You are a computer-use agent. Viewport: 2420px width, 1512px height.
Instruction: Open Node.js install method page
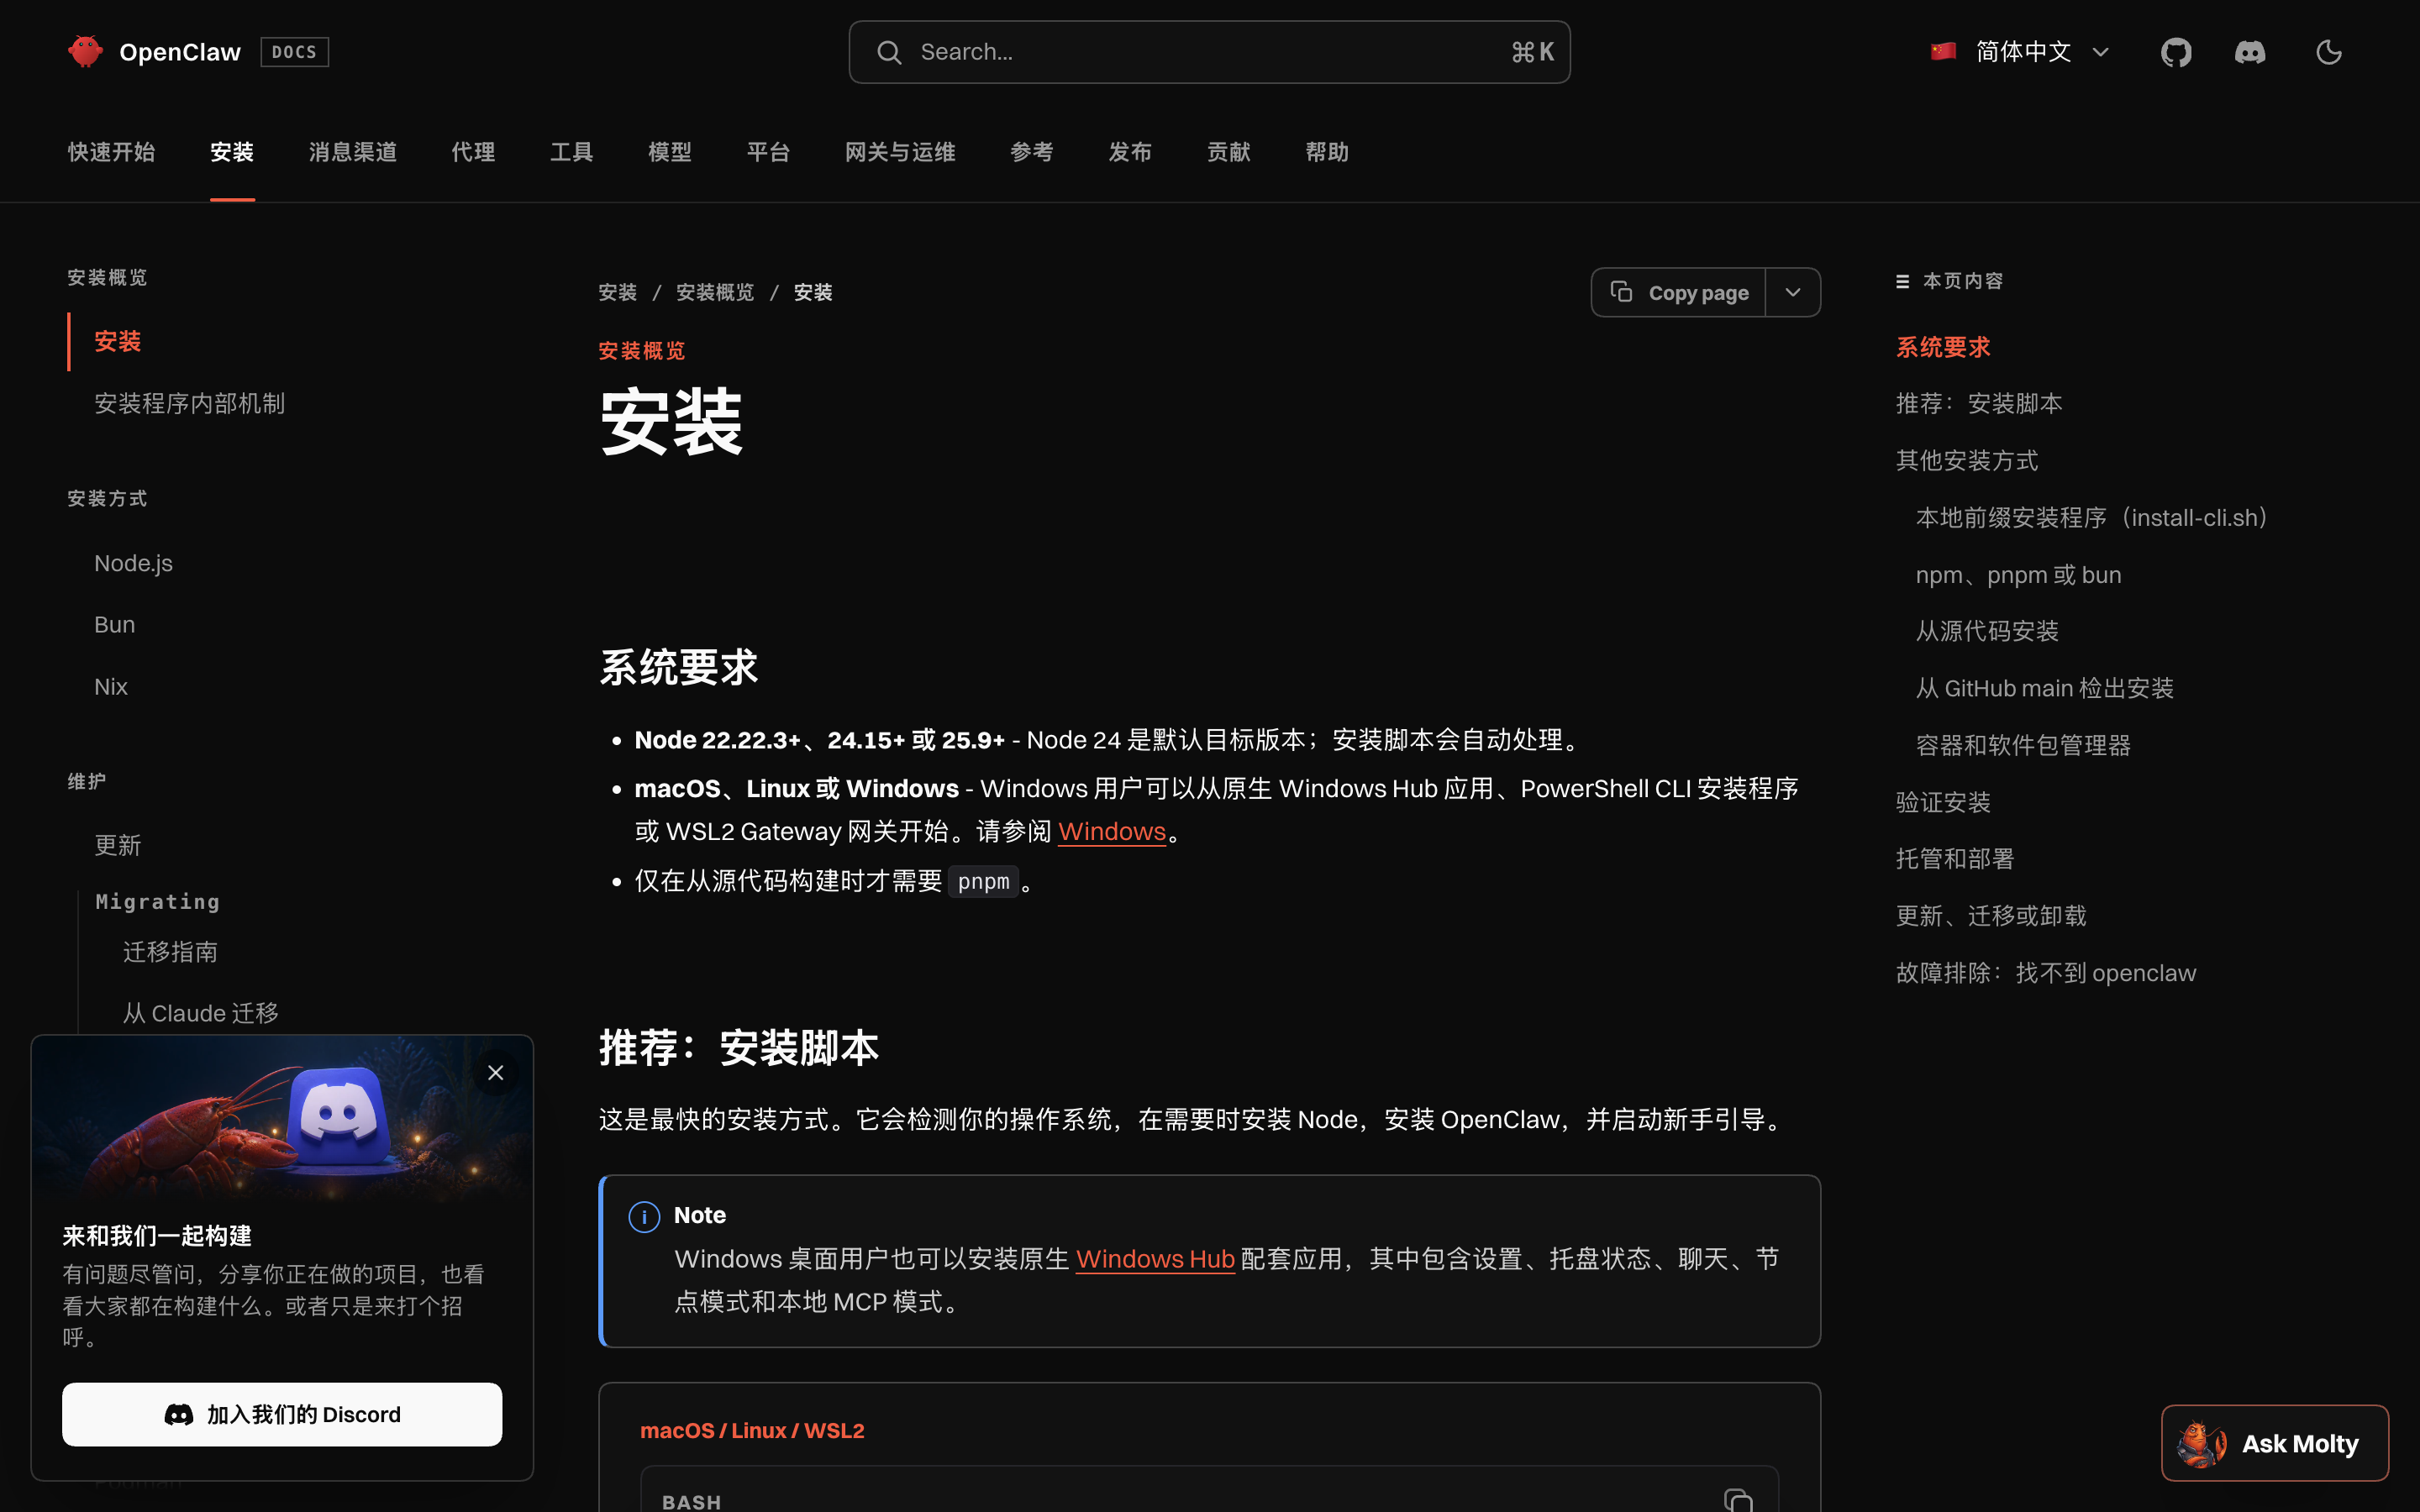click(x=133, y=564)
